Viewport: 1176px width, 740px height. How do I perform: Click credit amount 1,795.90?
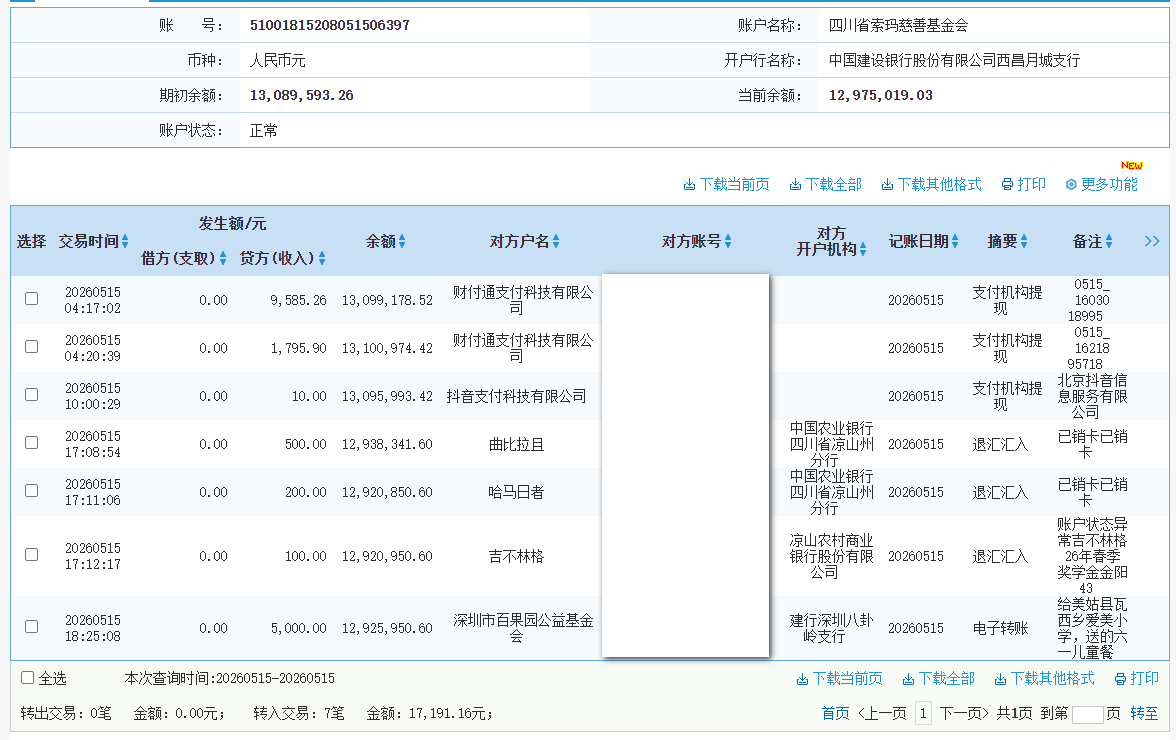tap(298, 348)
